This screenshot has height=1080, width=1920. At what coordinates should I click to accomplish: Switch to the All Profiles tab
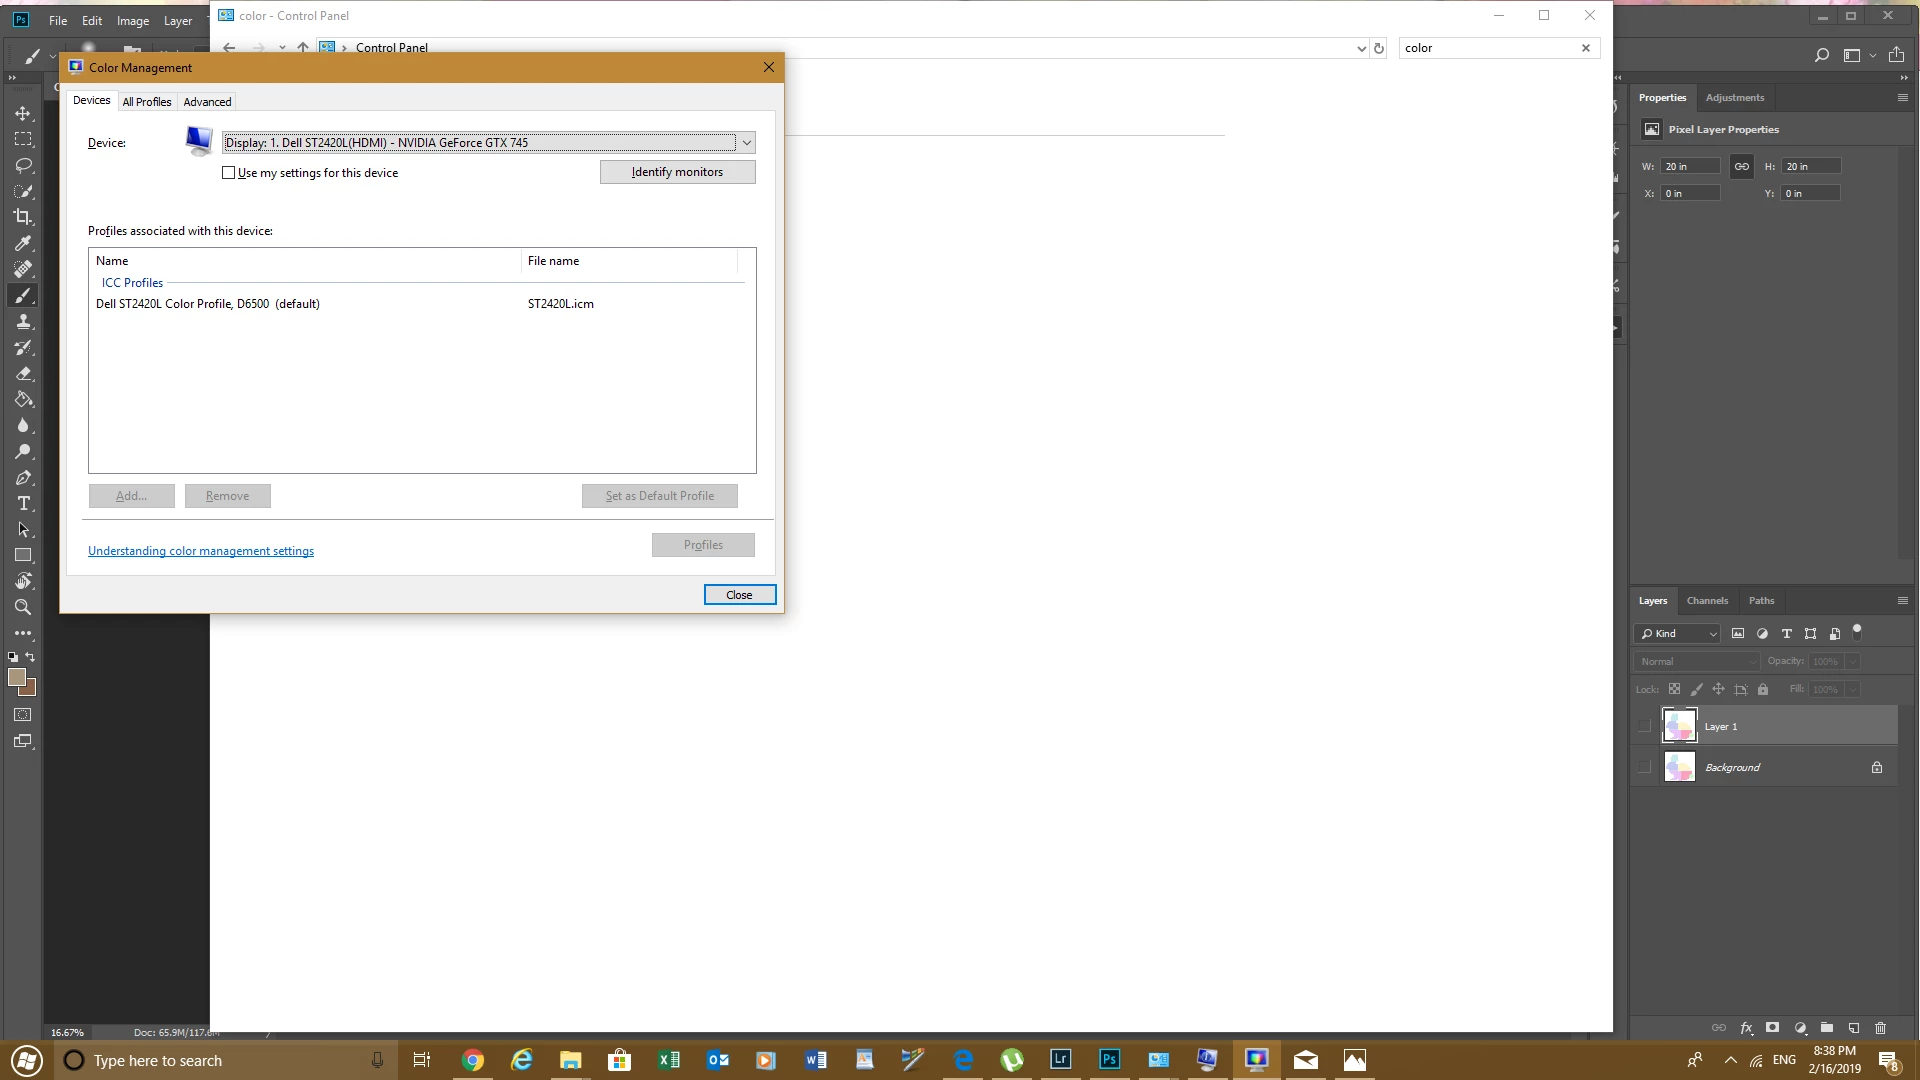coord(147,102)
